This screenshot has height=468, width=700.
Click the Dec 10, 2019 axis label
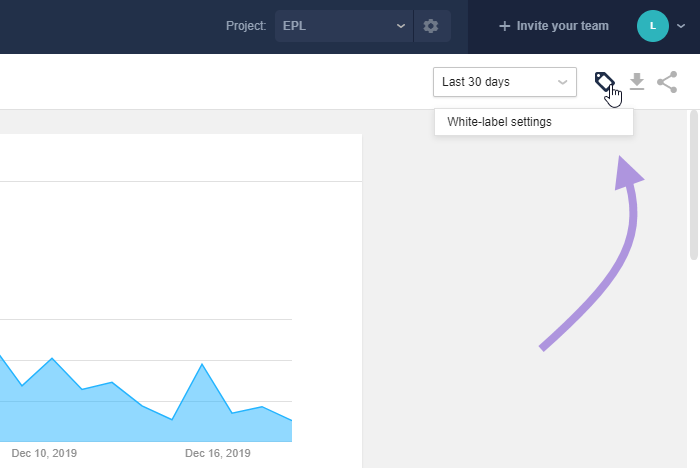click(44, 453)
